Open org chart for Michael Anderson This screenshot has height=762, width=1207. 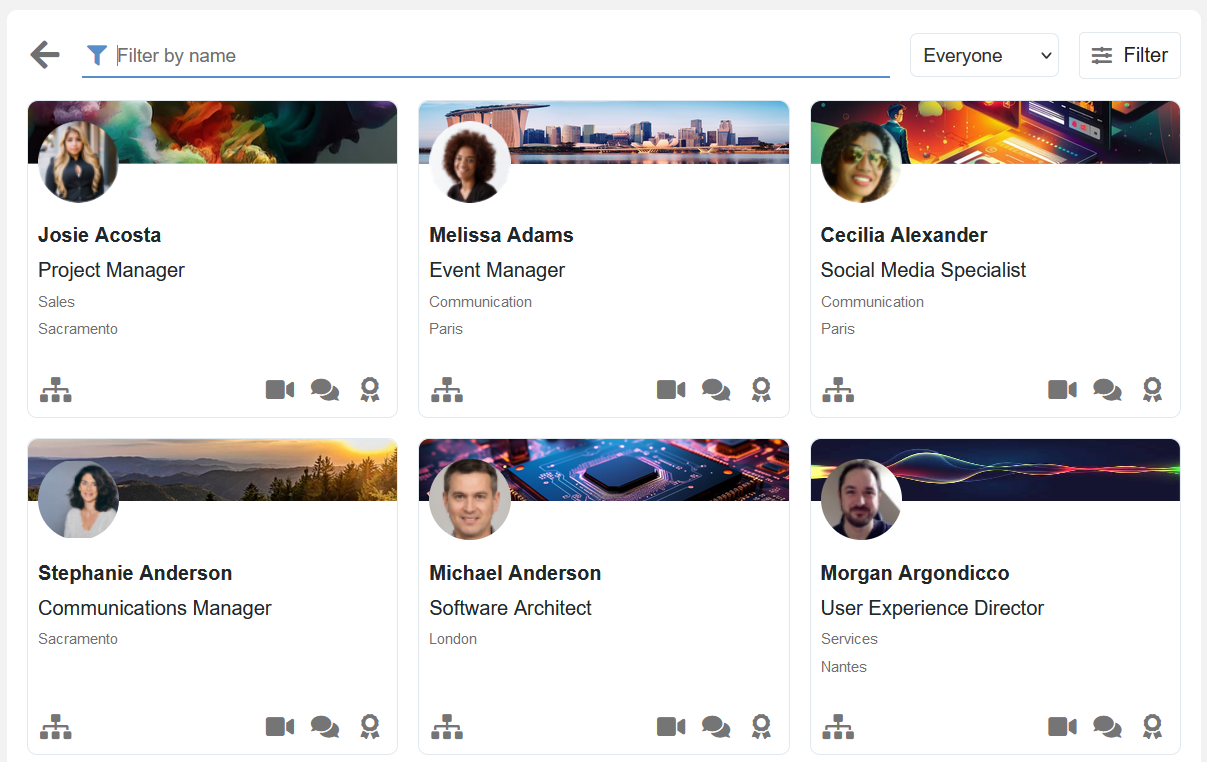pyautogui.click(x=447, y=727)
